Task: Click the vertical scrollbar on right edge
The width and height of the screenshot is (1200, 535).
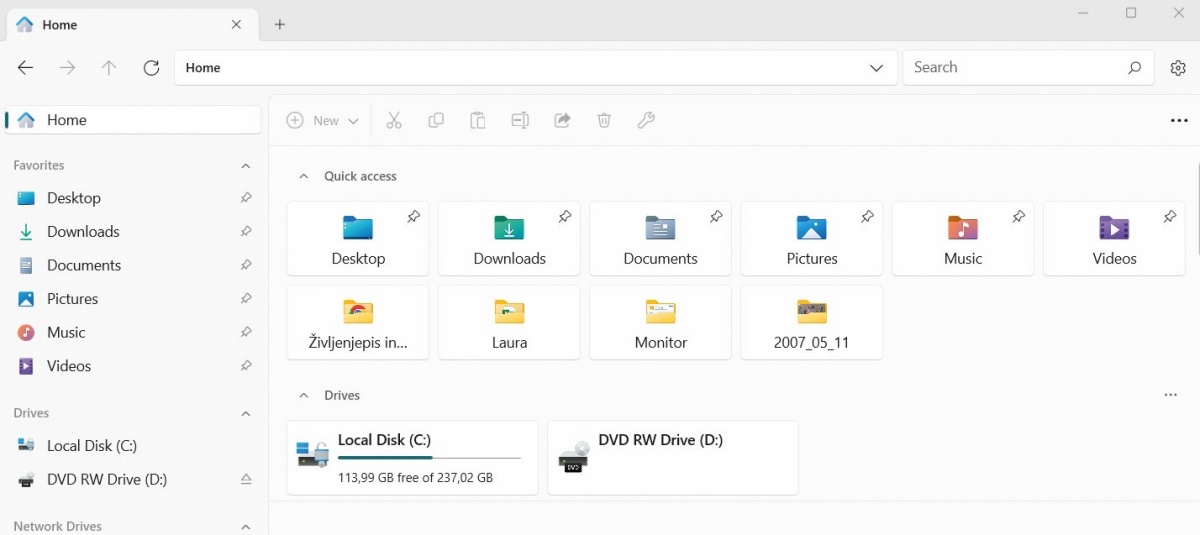Action: 1198,210
